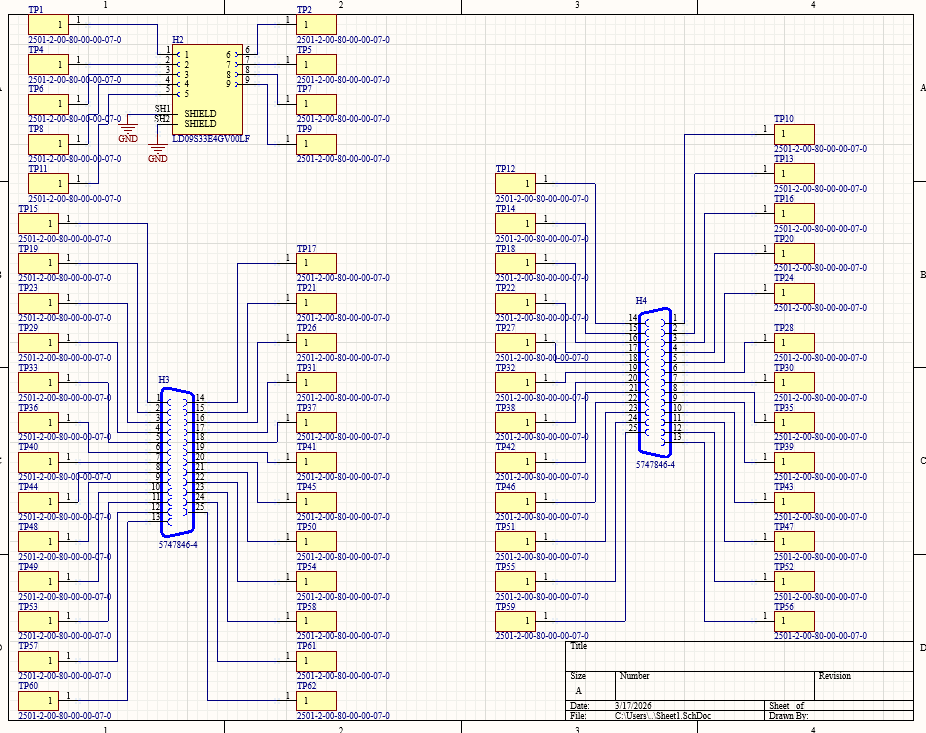Screen dimensions: 926x733
Task: Click the TP21 designator label
Action: click(x=307, y=288)
